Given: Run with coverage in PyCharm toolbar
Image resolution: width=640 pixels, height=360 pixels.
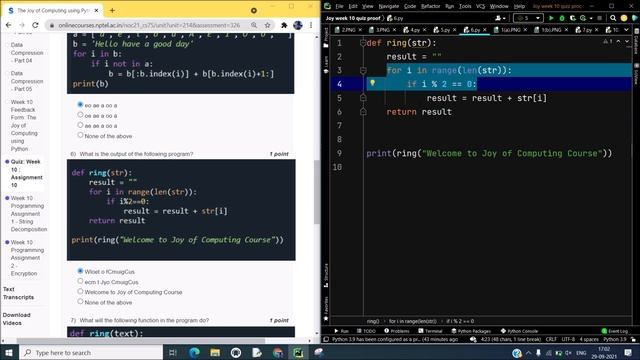Looking at the screenshot, I should [573, 18].
